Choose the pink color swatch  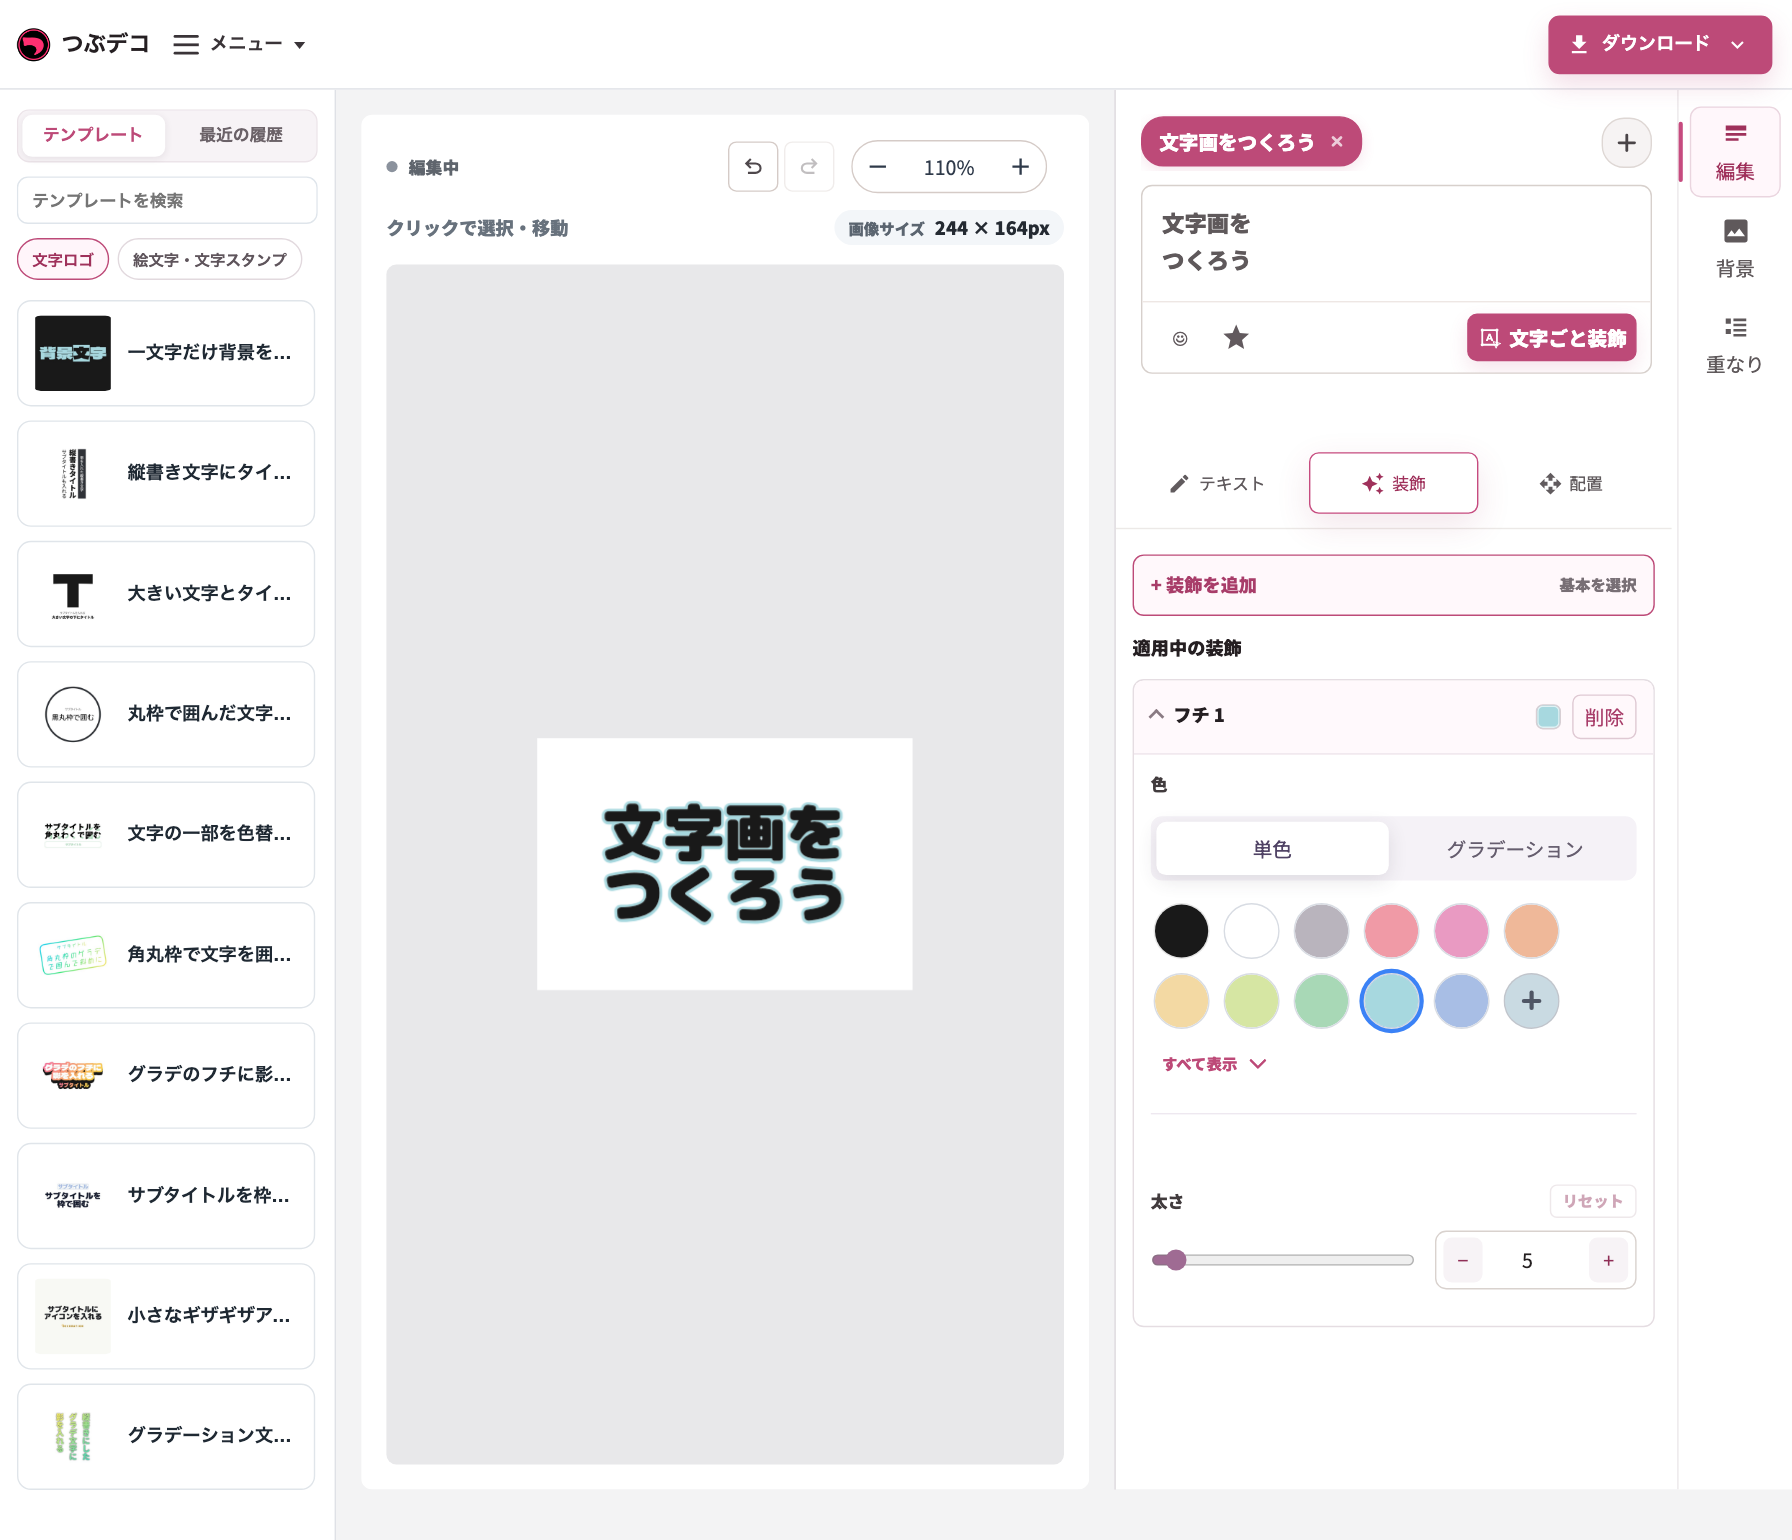click(x=1461, y=931)
